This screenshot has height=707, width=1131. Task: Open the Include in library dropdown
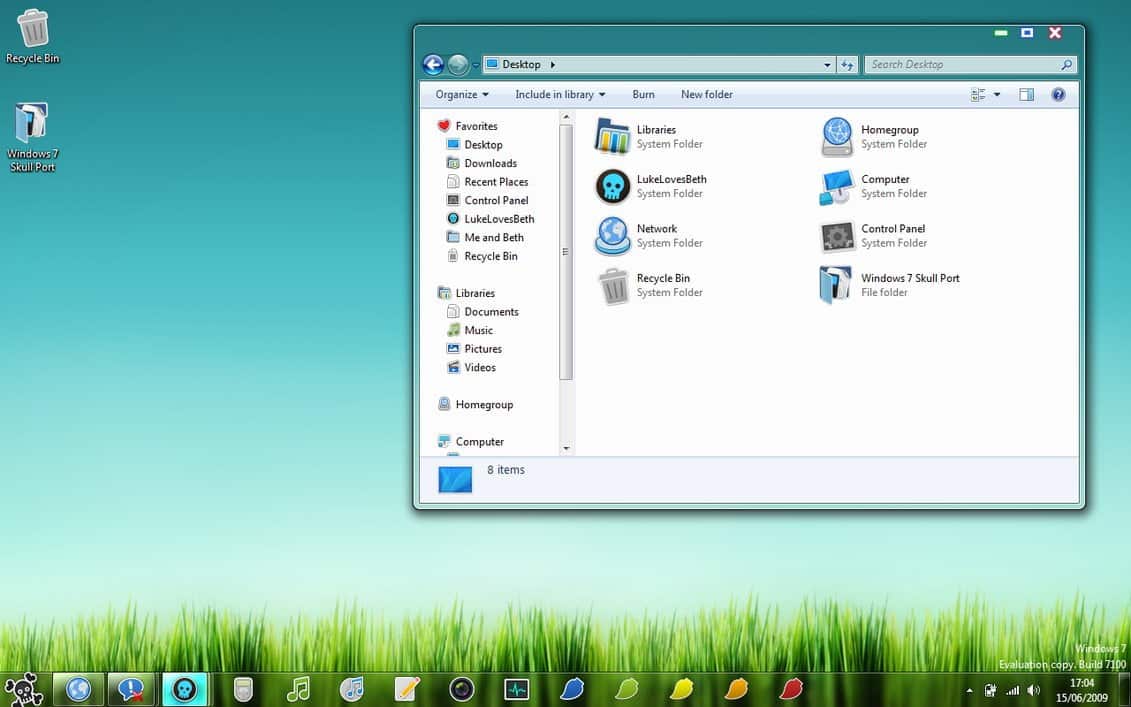558,93
